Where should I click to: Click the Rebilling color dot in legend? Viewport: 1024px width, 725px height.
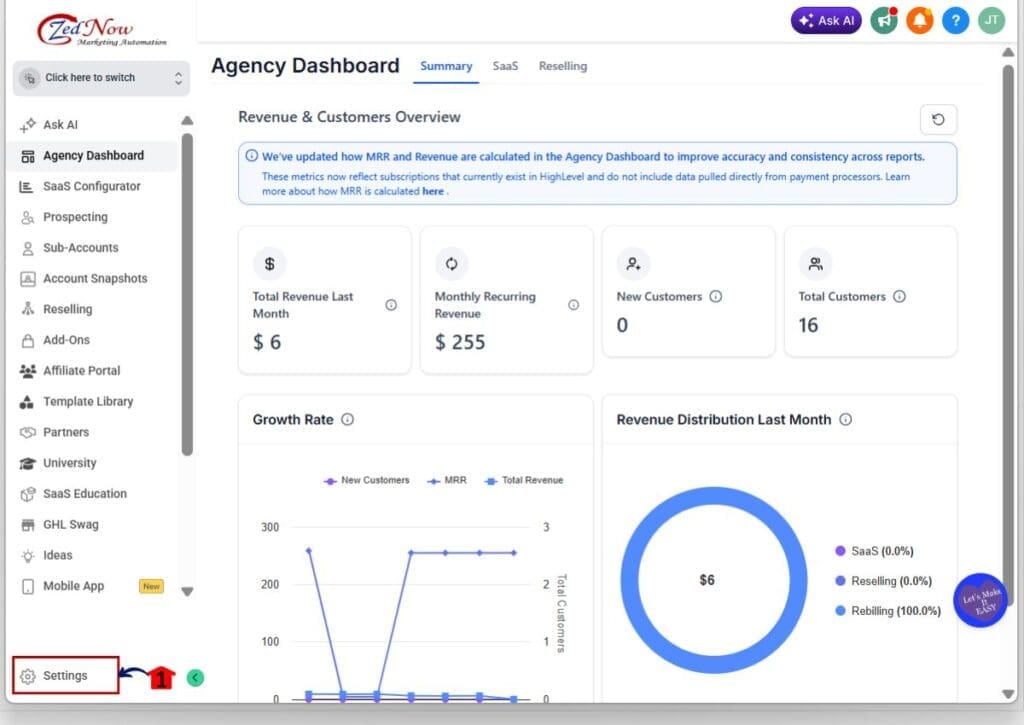pyautogui.click(x=840, y=611)
